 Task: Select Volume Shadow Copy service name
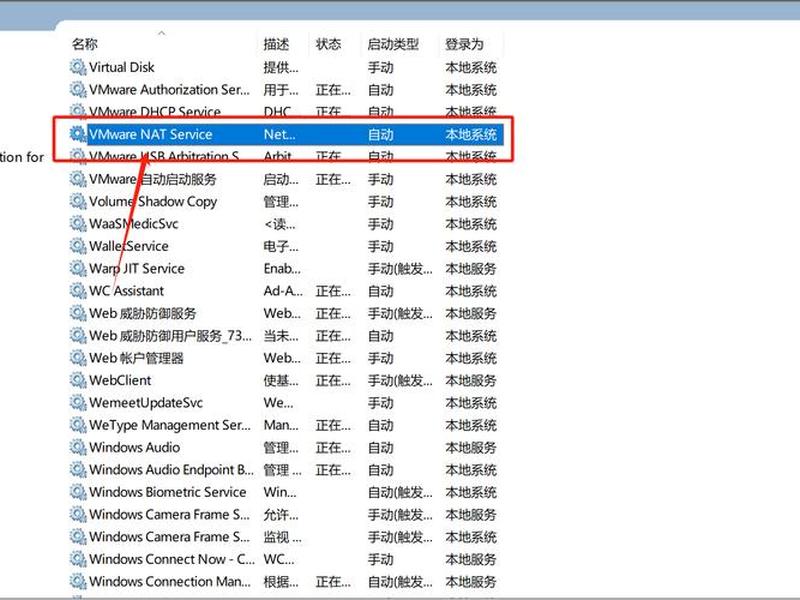153,202
